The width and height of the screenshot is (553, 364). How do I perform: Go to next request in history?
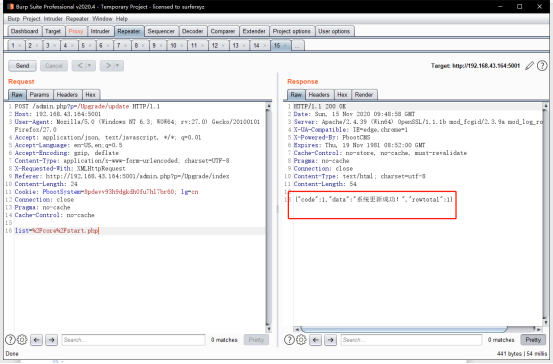click(x=108, y=66)
